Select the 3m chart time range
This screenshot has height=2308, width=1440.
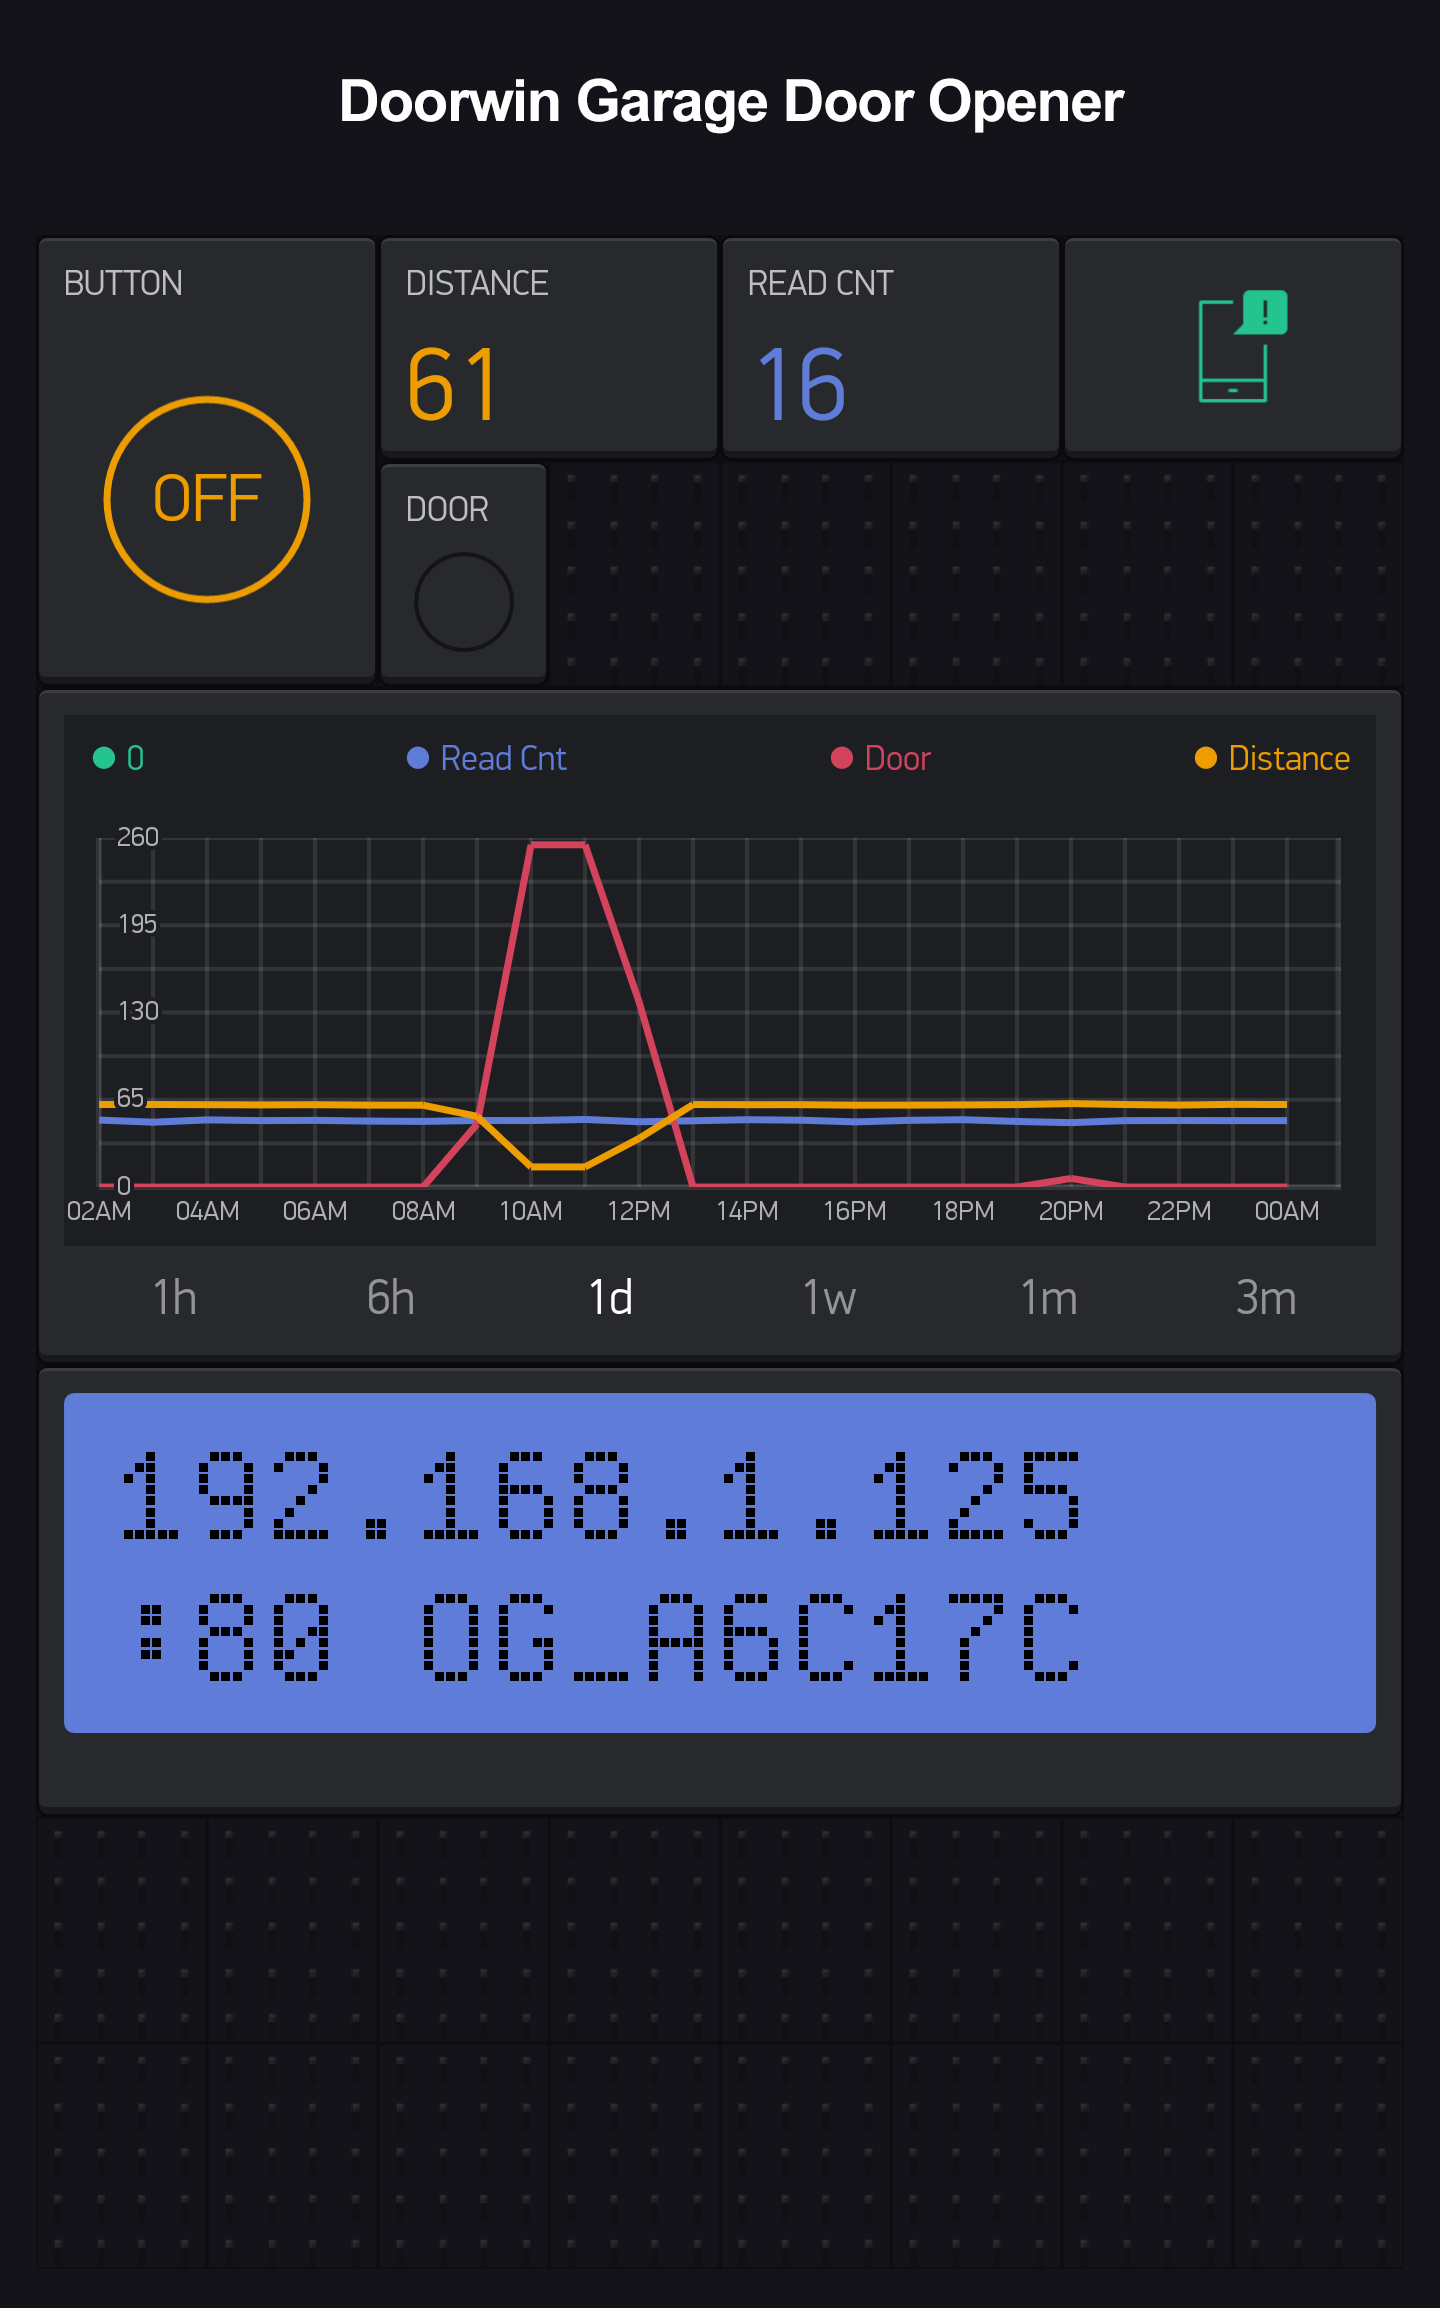click(1266, 1298)
